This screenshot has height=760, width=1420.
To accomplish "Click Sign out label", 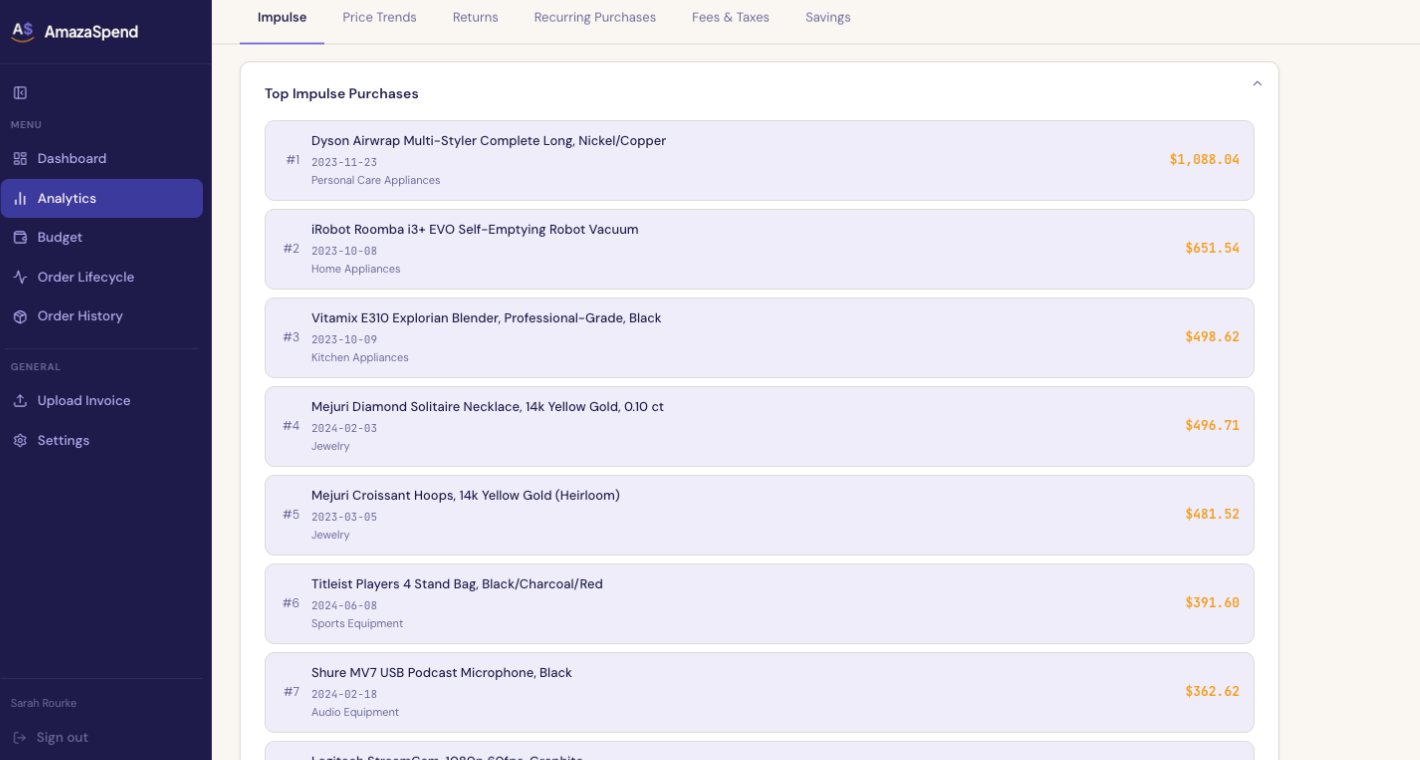I will 62,738.
